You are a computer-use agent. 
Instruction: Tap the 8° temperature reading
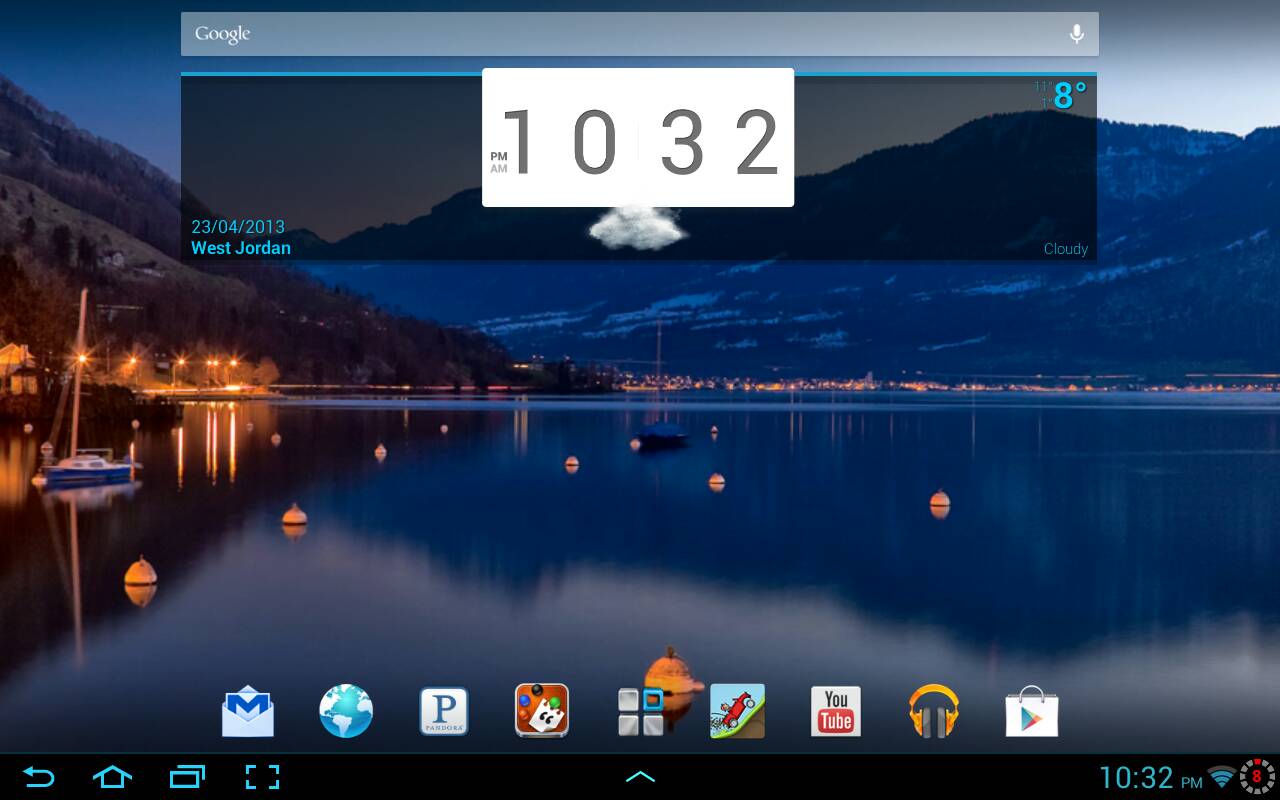click(1069, 96)
